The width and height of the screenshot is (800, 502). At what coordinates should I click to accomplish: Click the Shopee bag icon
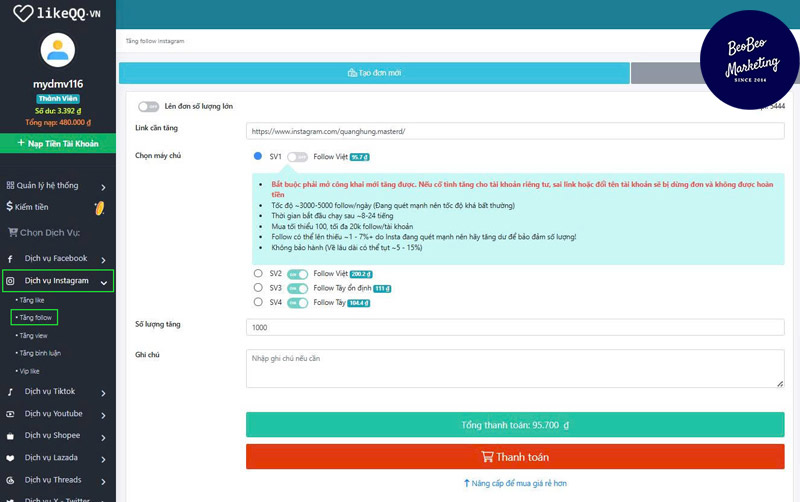coord(10,436)
